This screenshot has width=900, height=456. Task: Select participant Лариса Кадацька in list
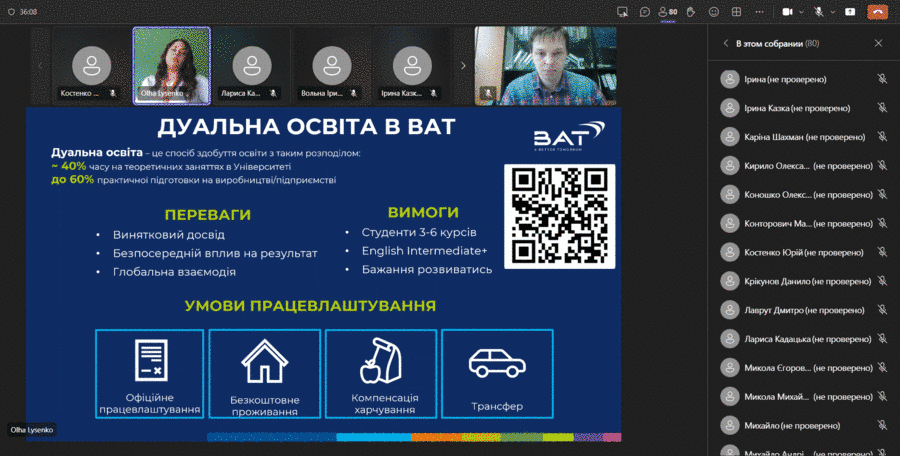pyautogui.click(x=804, y=339)
